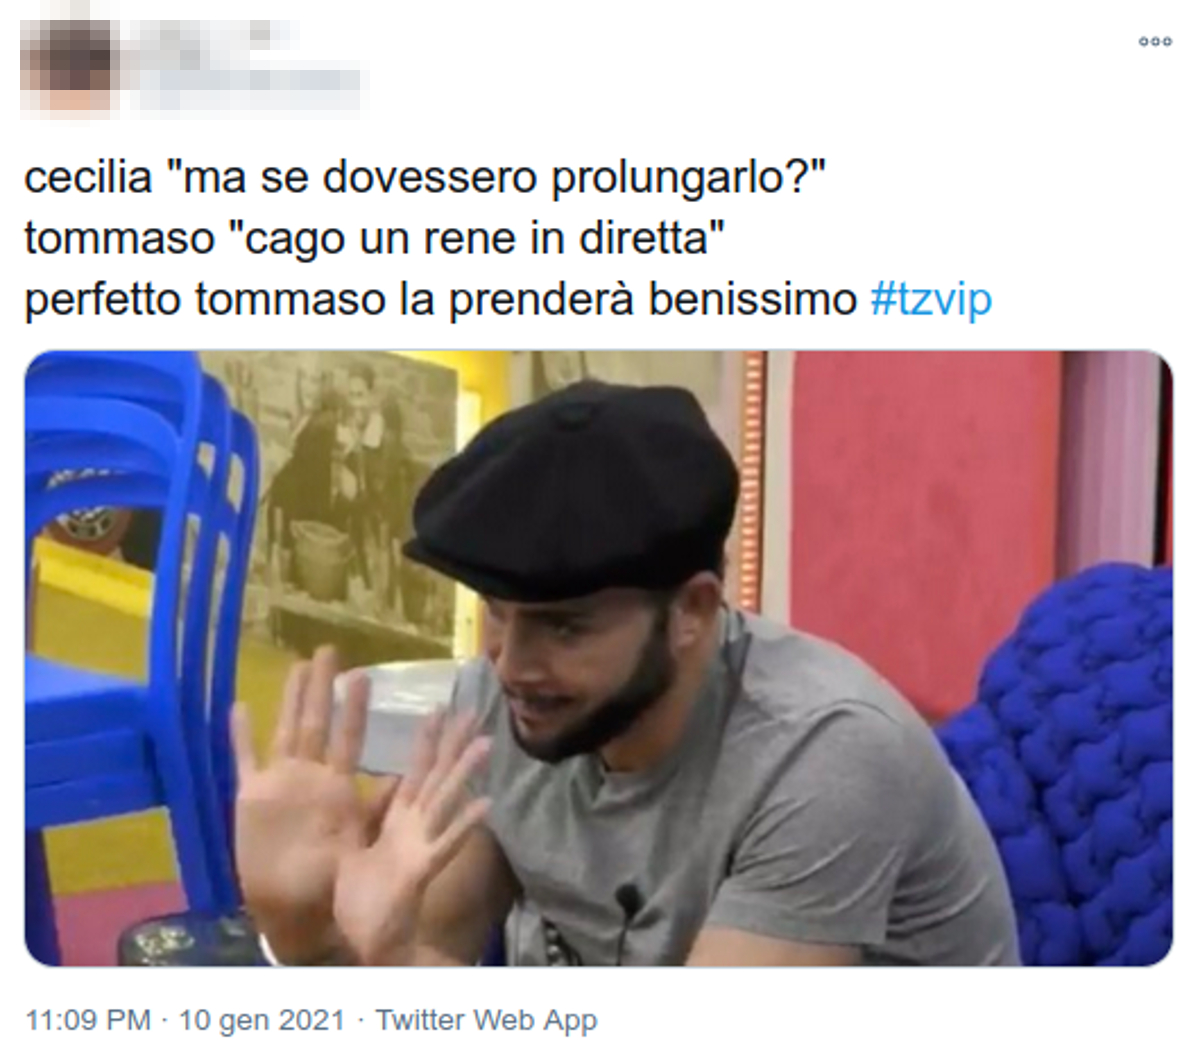Click the 10 gen 2021 date
The image size is (1200, 1057).
coord(261,1020)
